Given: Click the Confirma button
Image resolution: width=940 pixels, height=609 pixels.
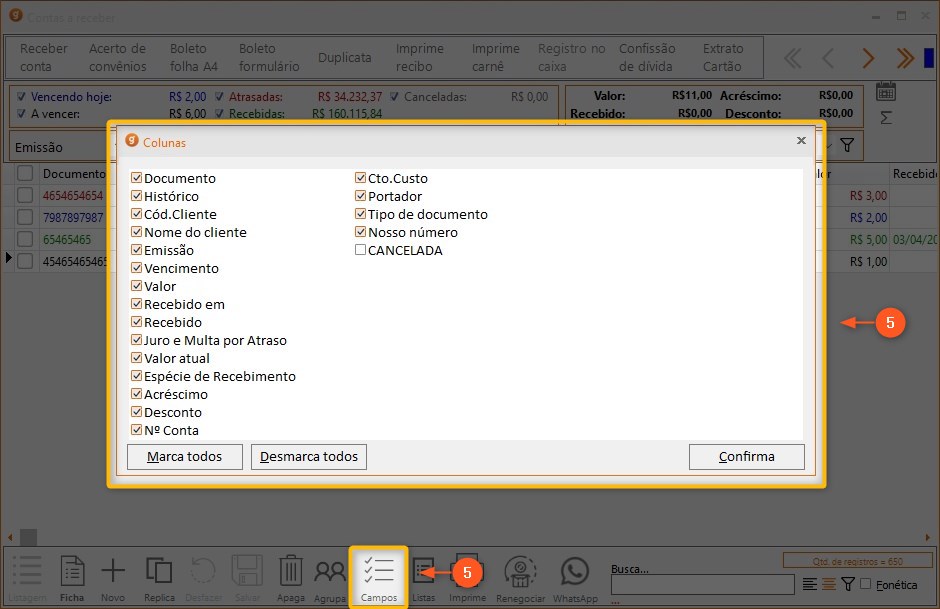Looking at the screenshot, I should click(x=746, y=457).
